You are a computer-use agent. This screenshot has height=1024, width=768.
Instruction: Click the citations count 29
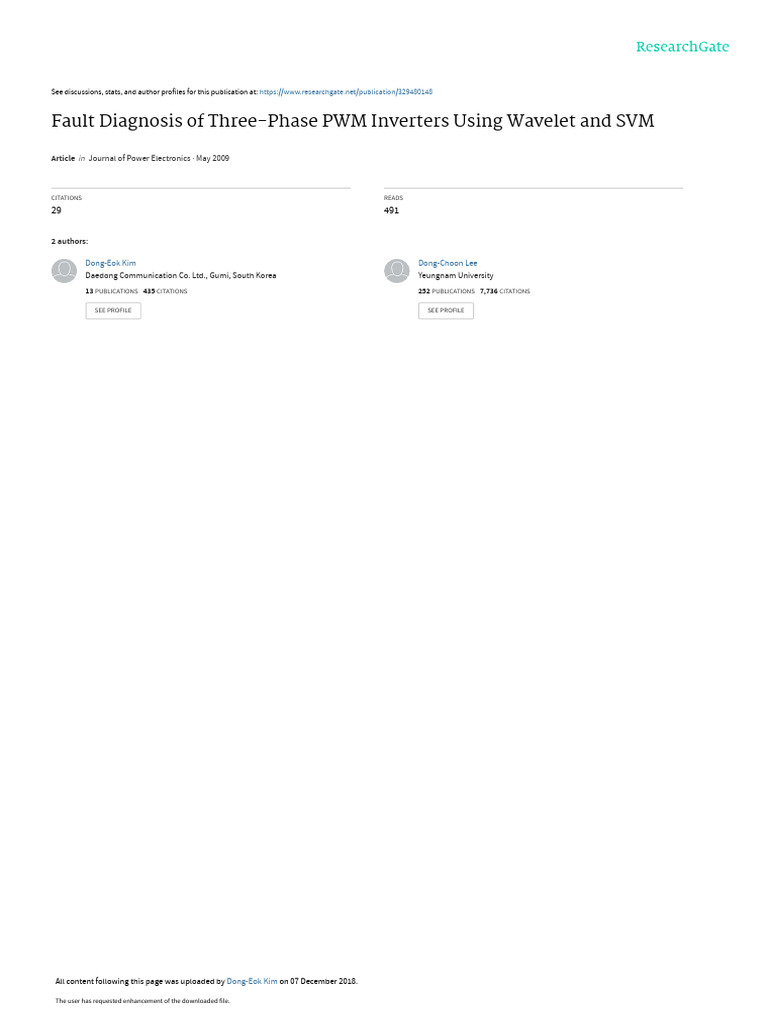click(56, 210)
